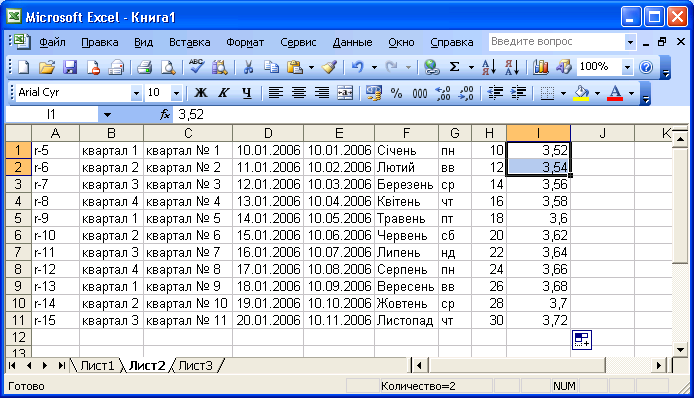Click the horizontal scrollbar right arrow

(x=659, y=366)
